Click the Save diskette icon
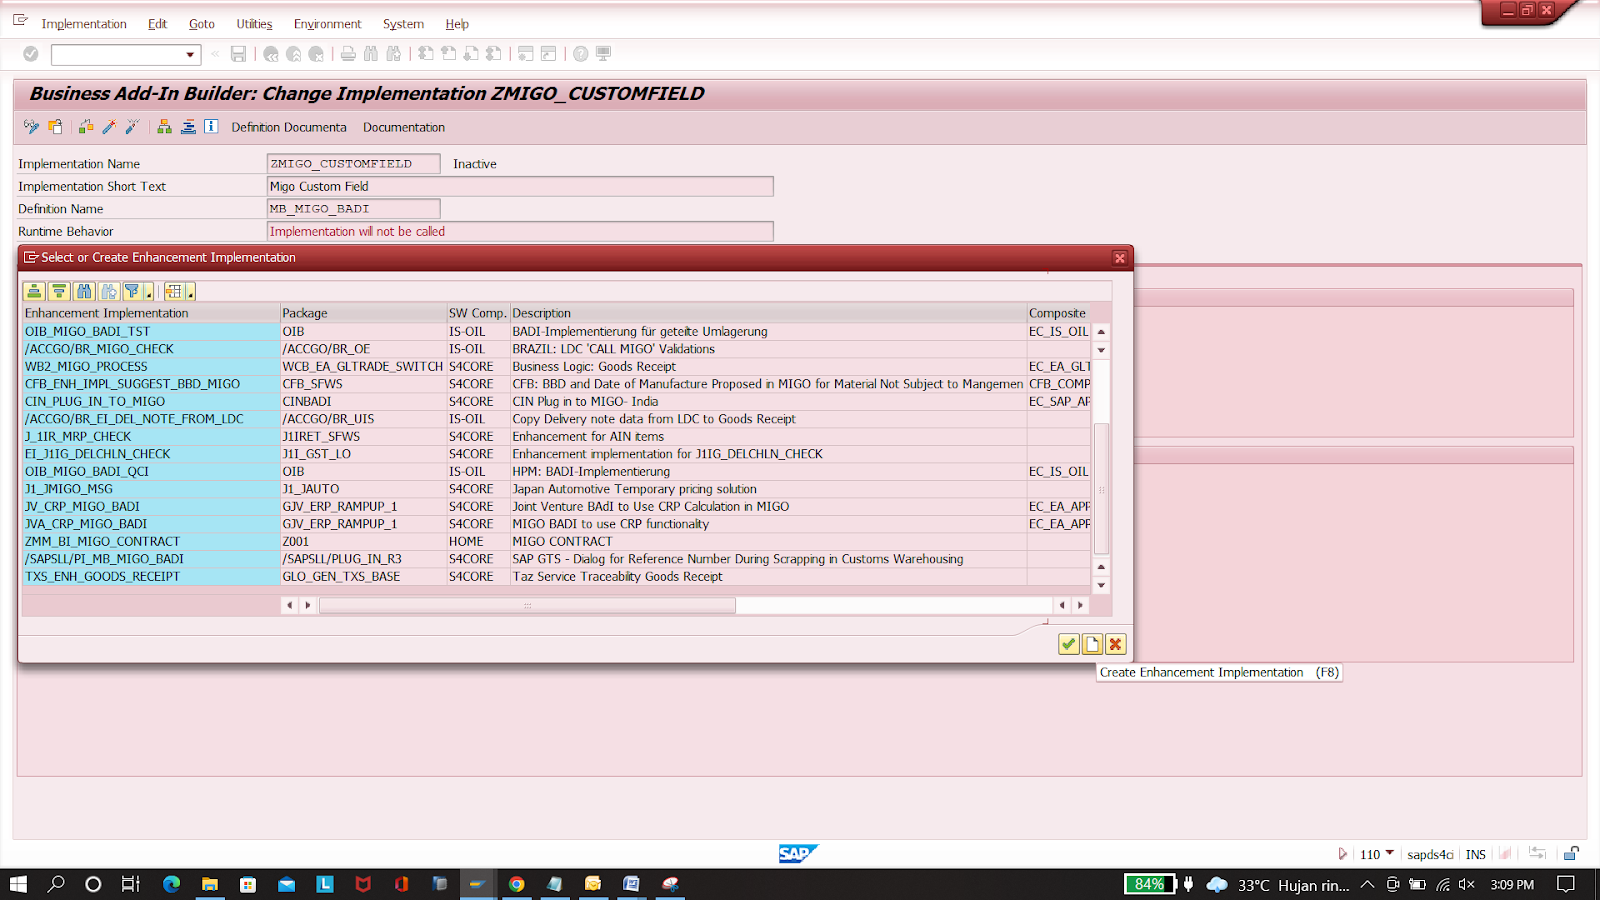This screenshot has width=1600, height=900. pos(238,54)
